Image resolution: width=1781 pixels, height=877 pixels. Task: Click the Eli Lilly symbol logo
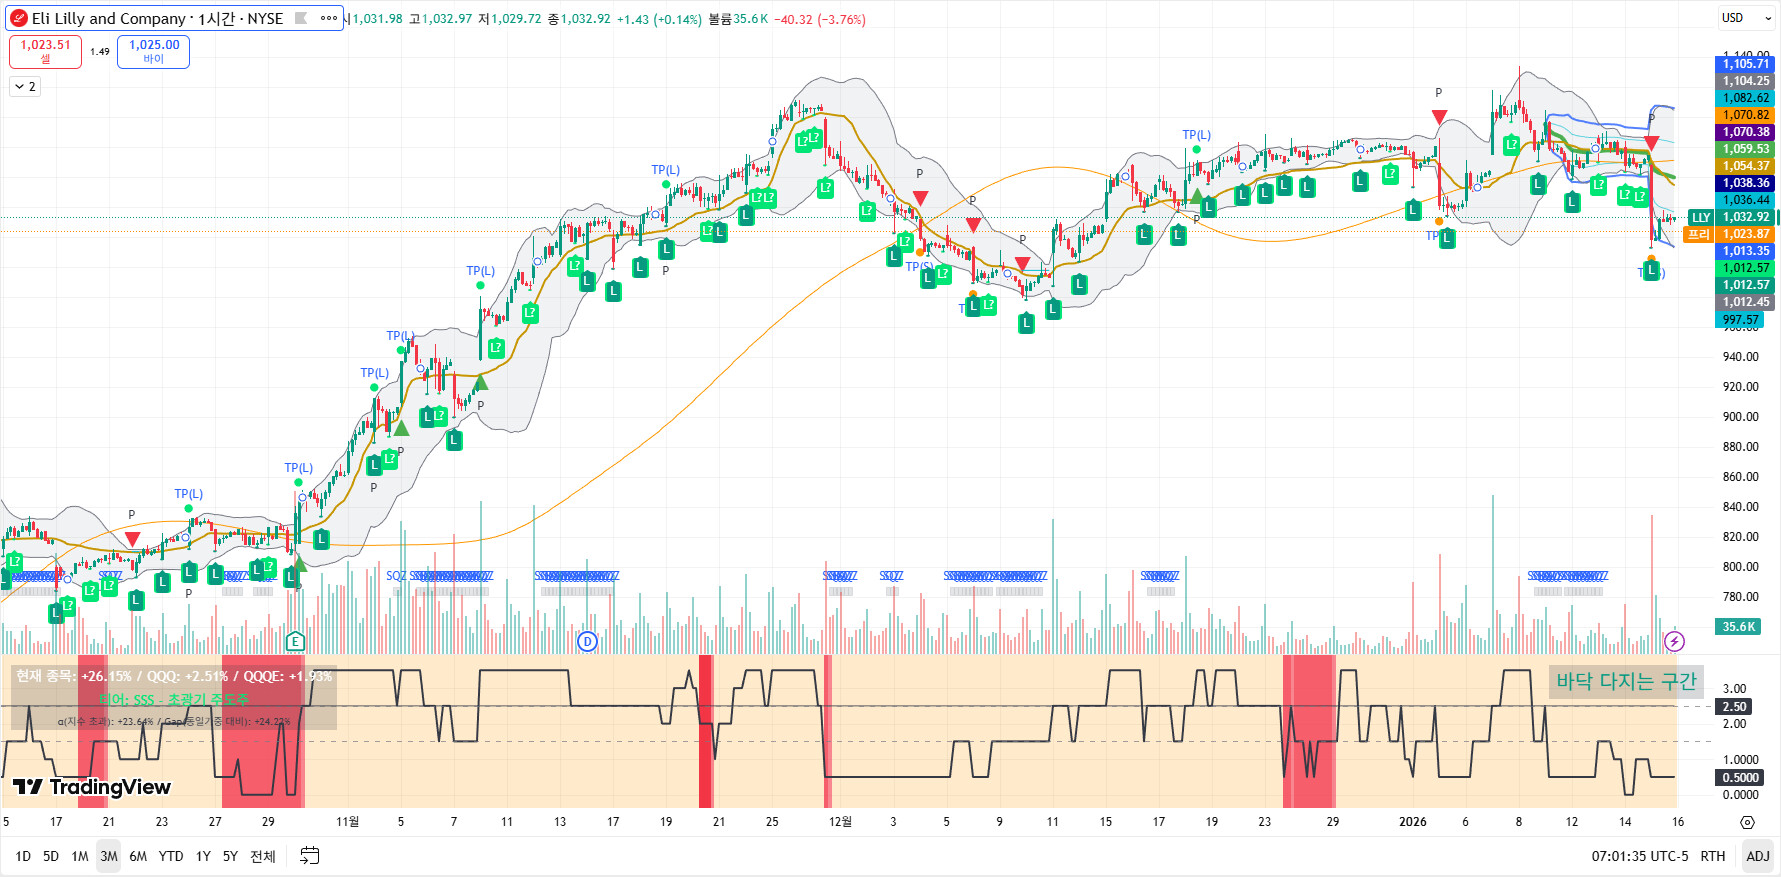tap(19, 19)
